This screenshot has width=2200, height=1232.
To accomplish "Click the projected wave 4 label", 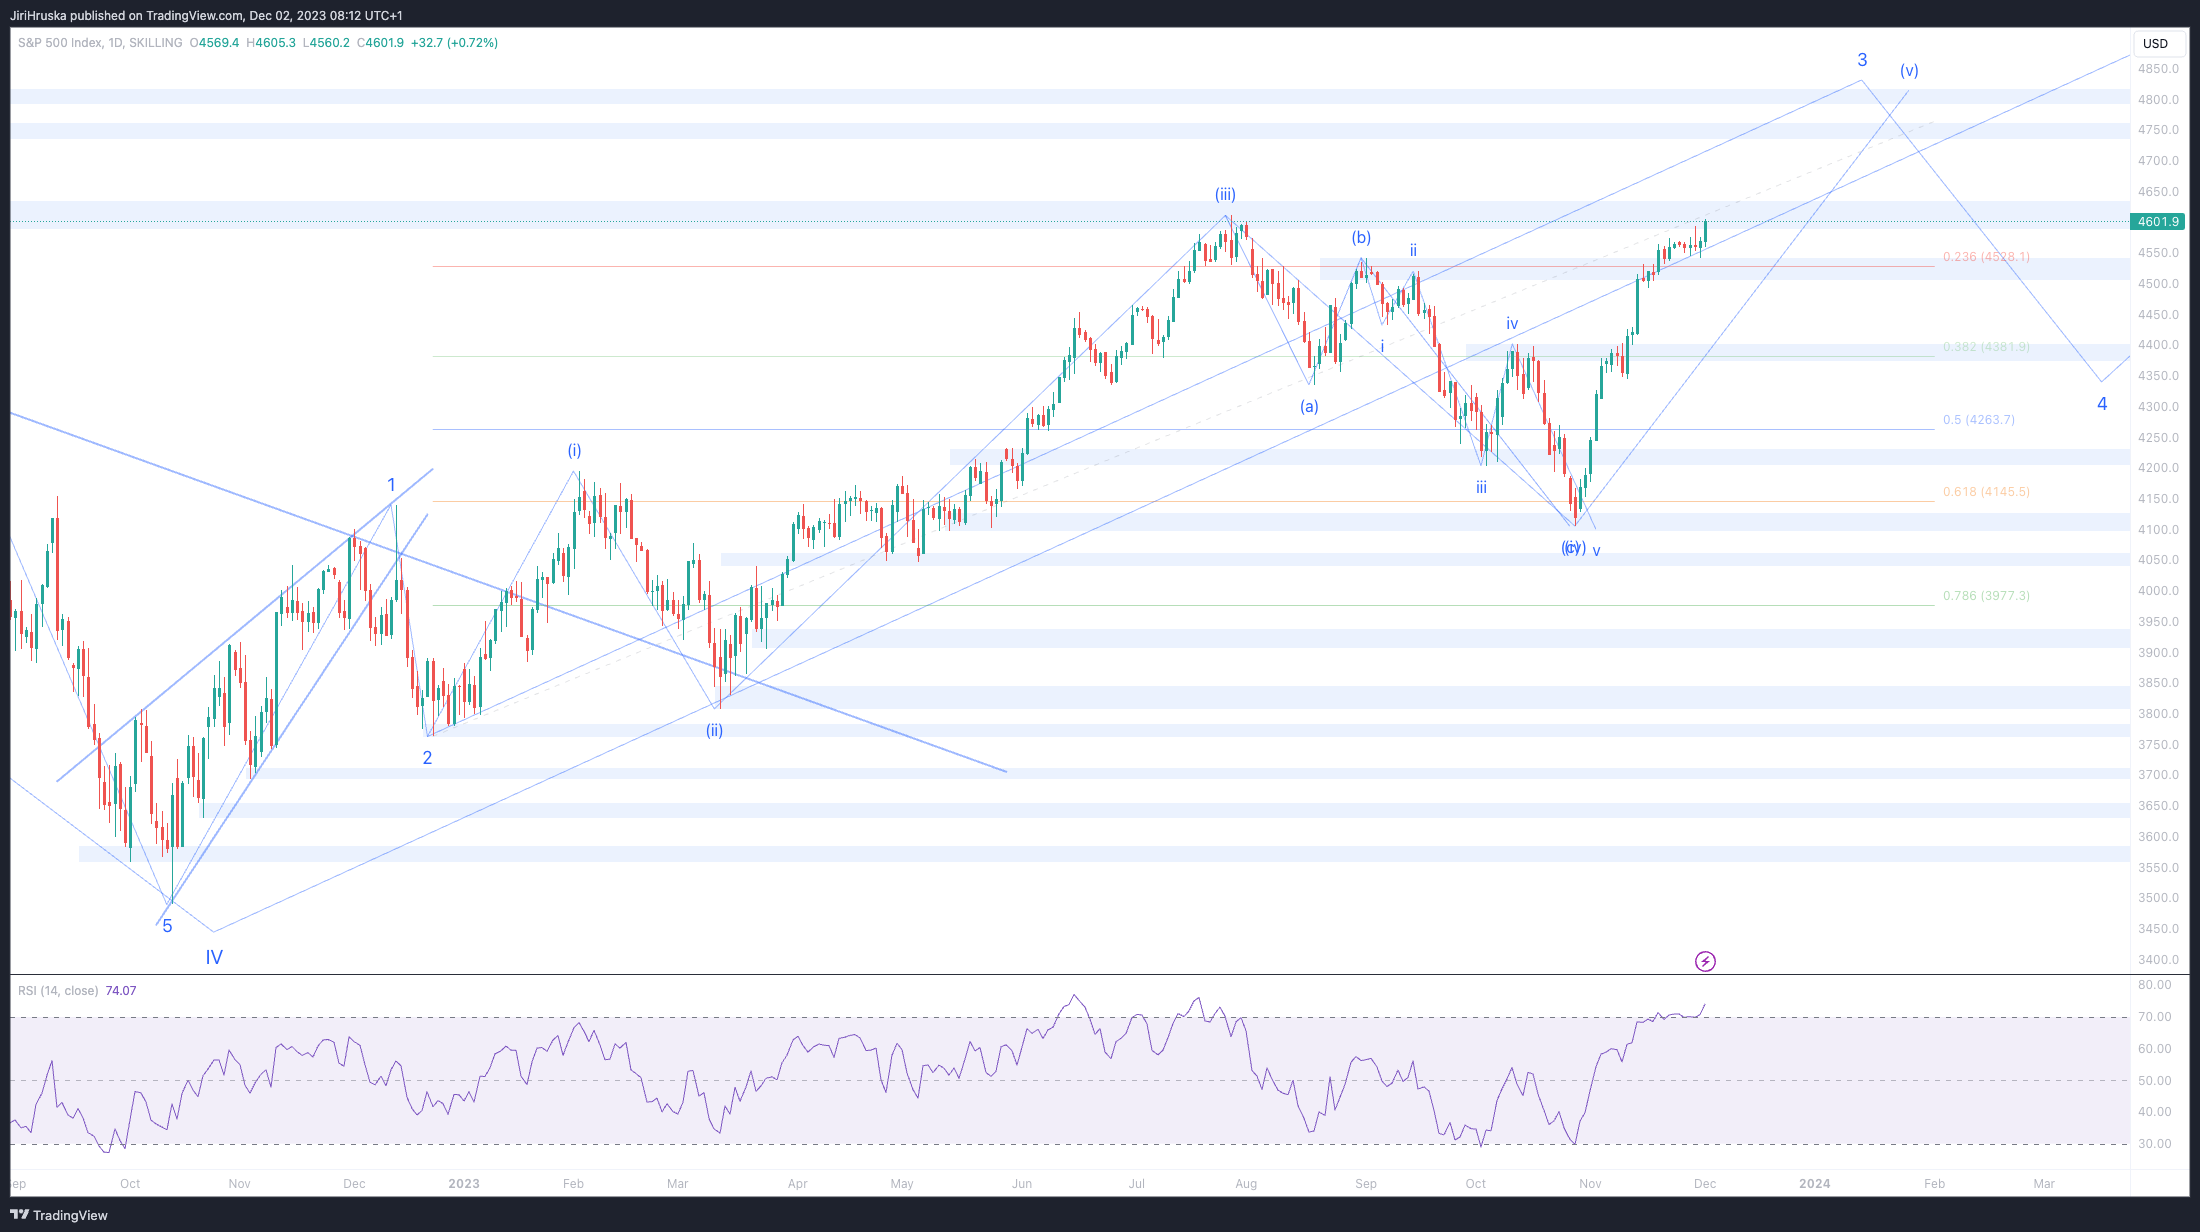I will [2102, 404].
